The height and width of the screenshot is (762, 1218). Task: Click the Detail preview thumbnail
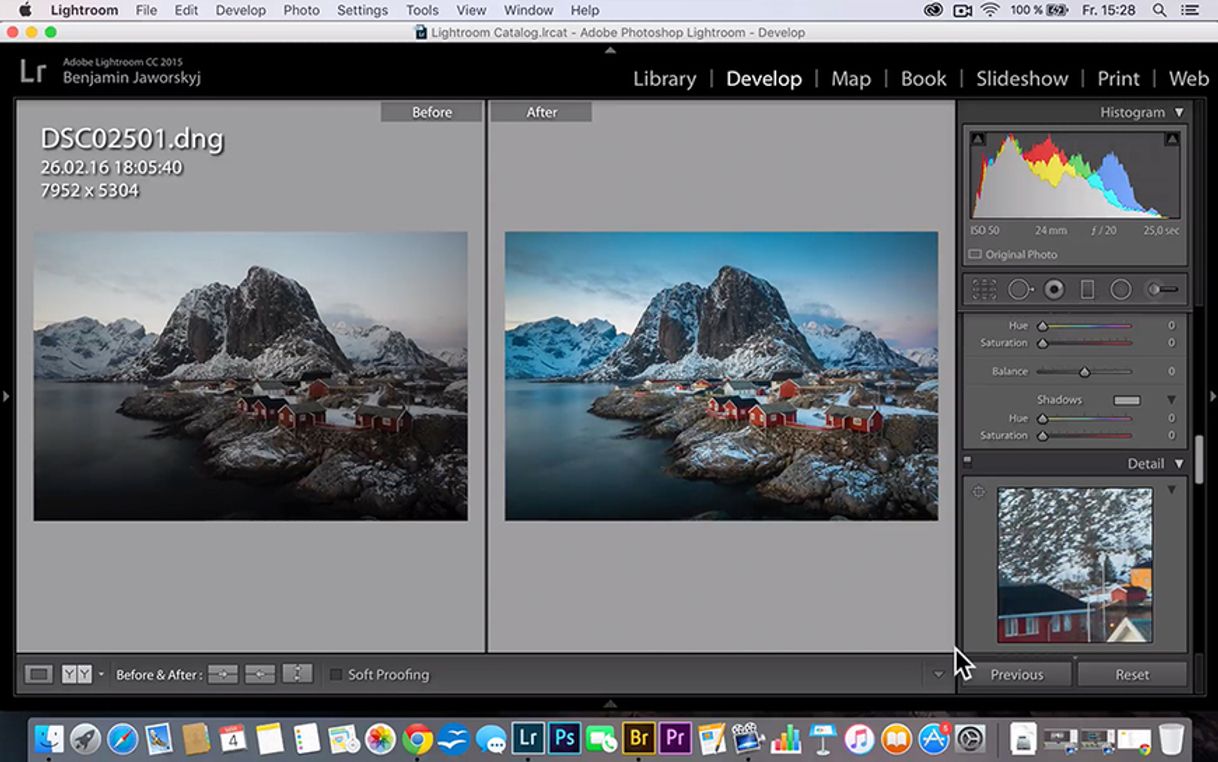1075,565
